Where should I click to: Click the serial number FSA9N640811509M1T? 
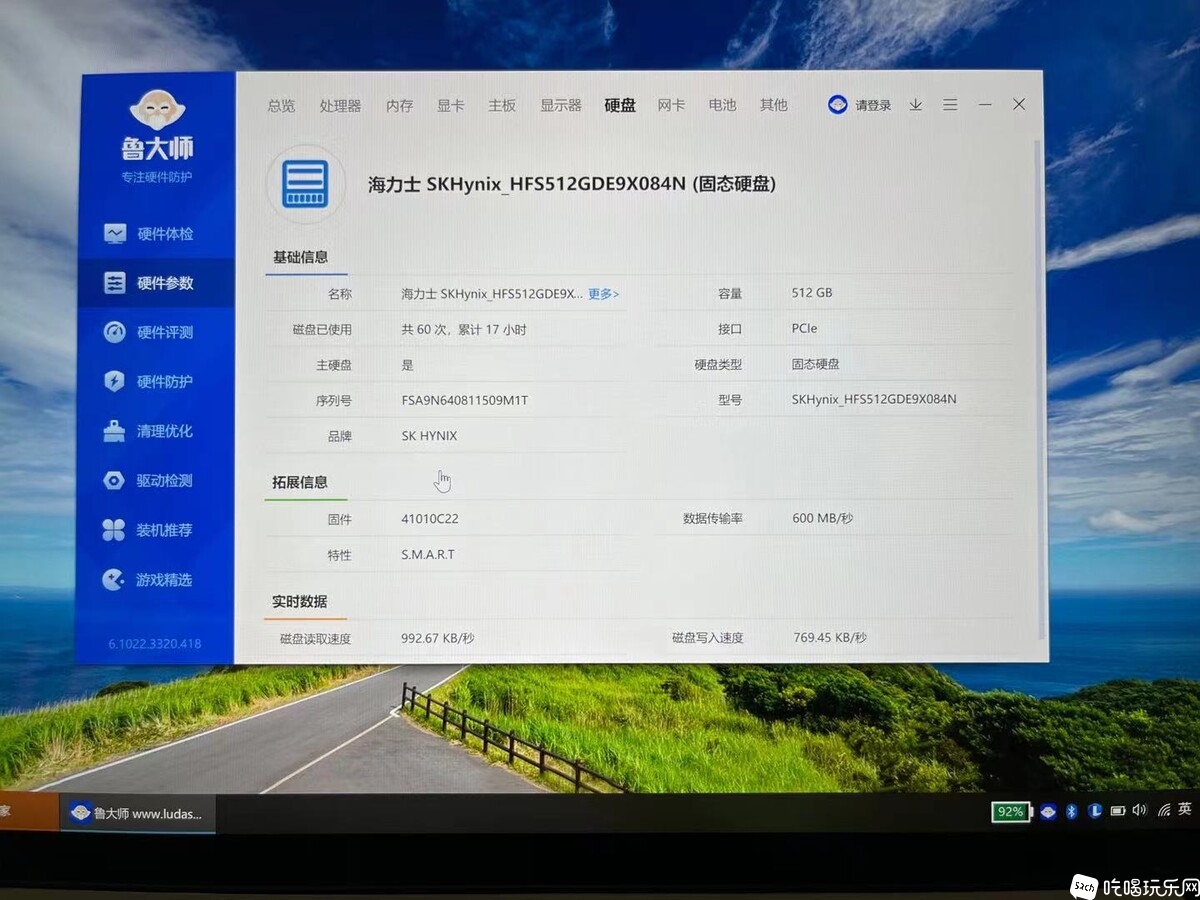pyautogui.click(x=465, y=400)
